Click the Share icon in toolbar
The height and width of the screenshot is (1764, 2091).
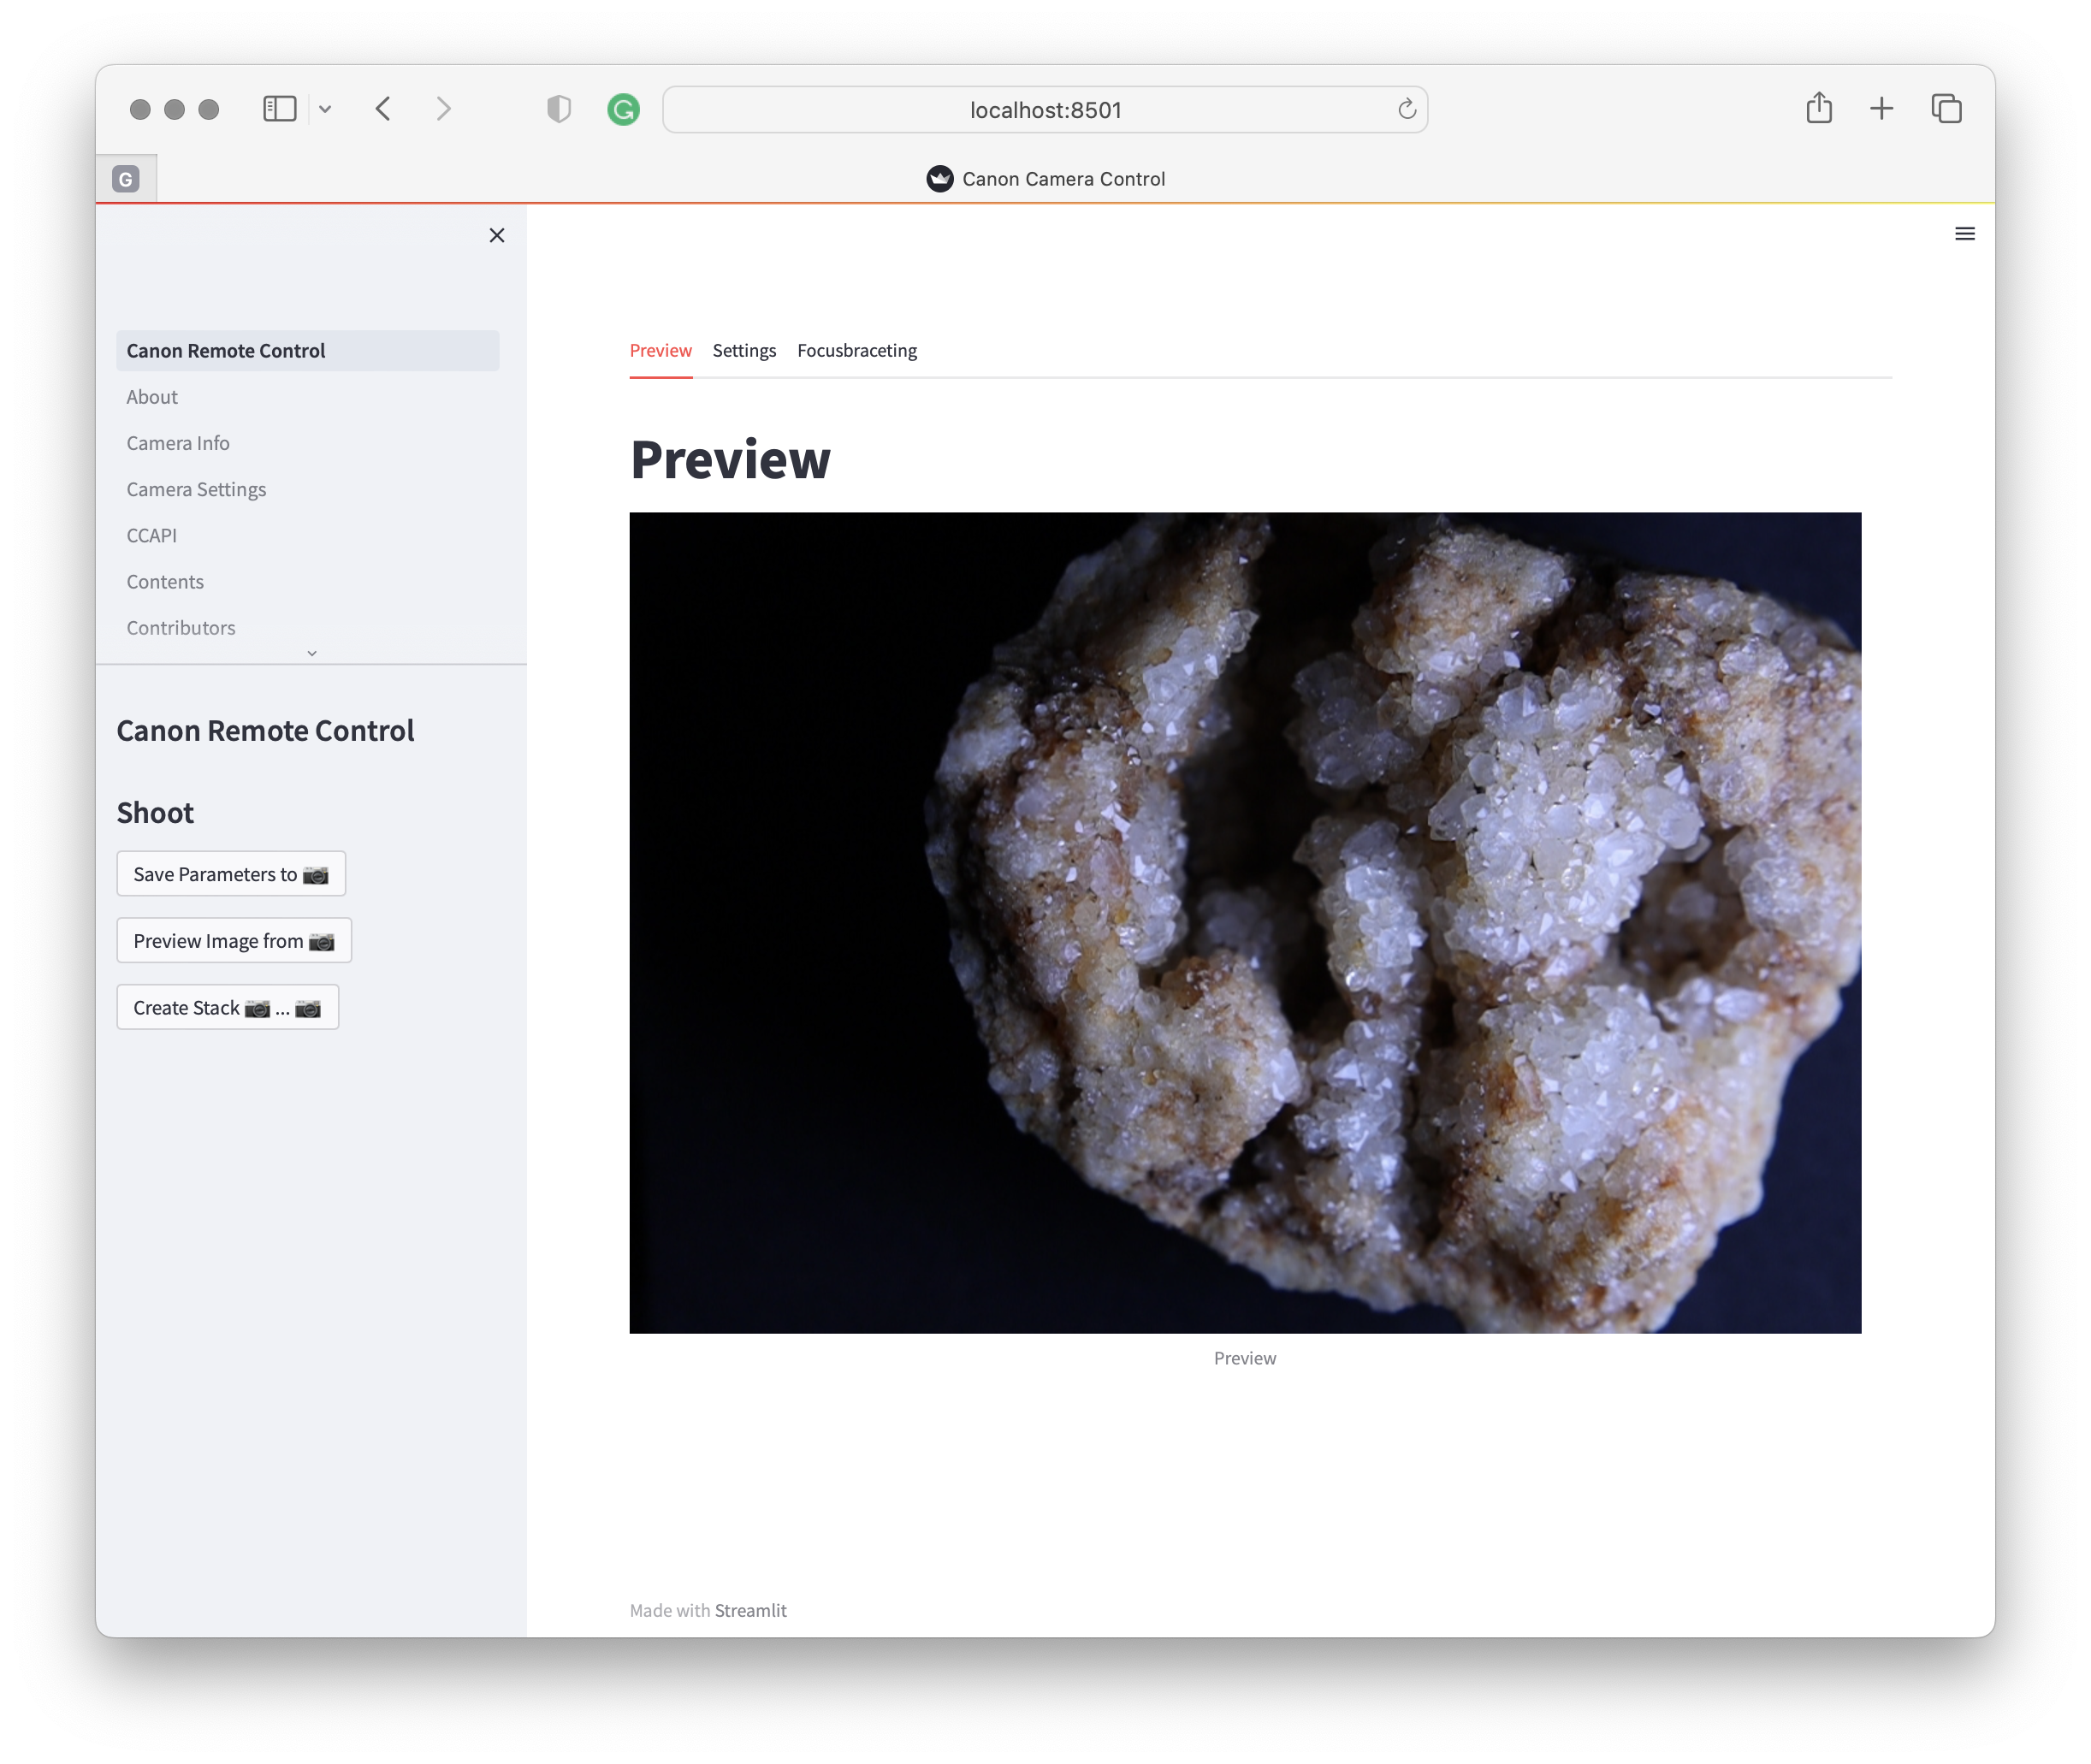point(1818,108)
